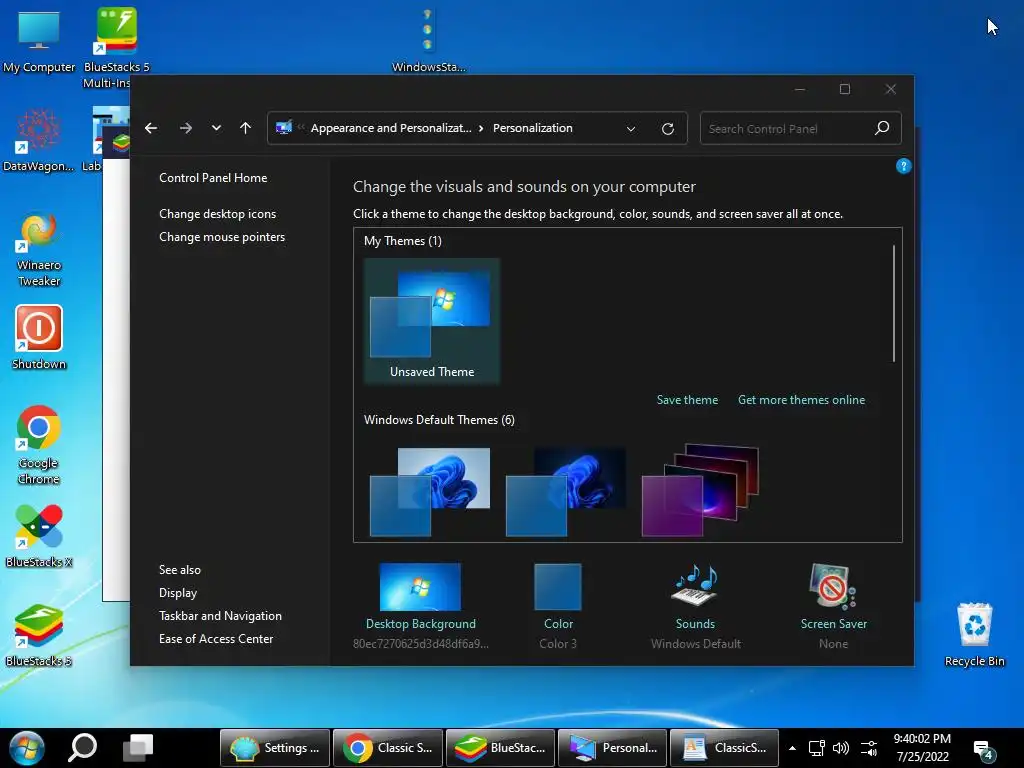
Task: Click the Control Panel address bar icon
Action: (x=283, y=128)
